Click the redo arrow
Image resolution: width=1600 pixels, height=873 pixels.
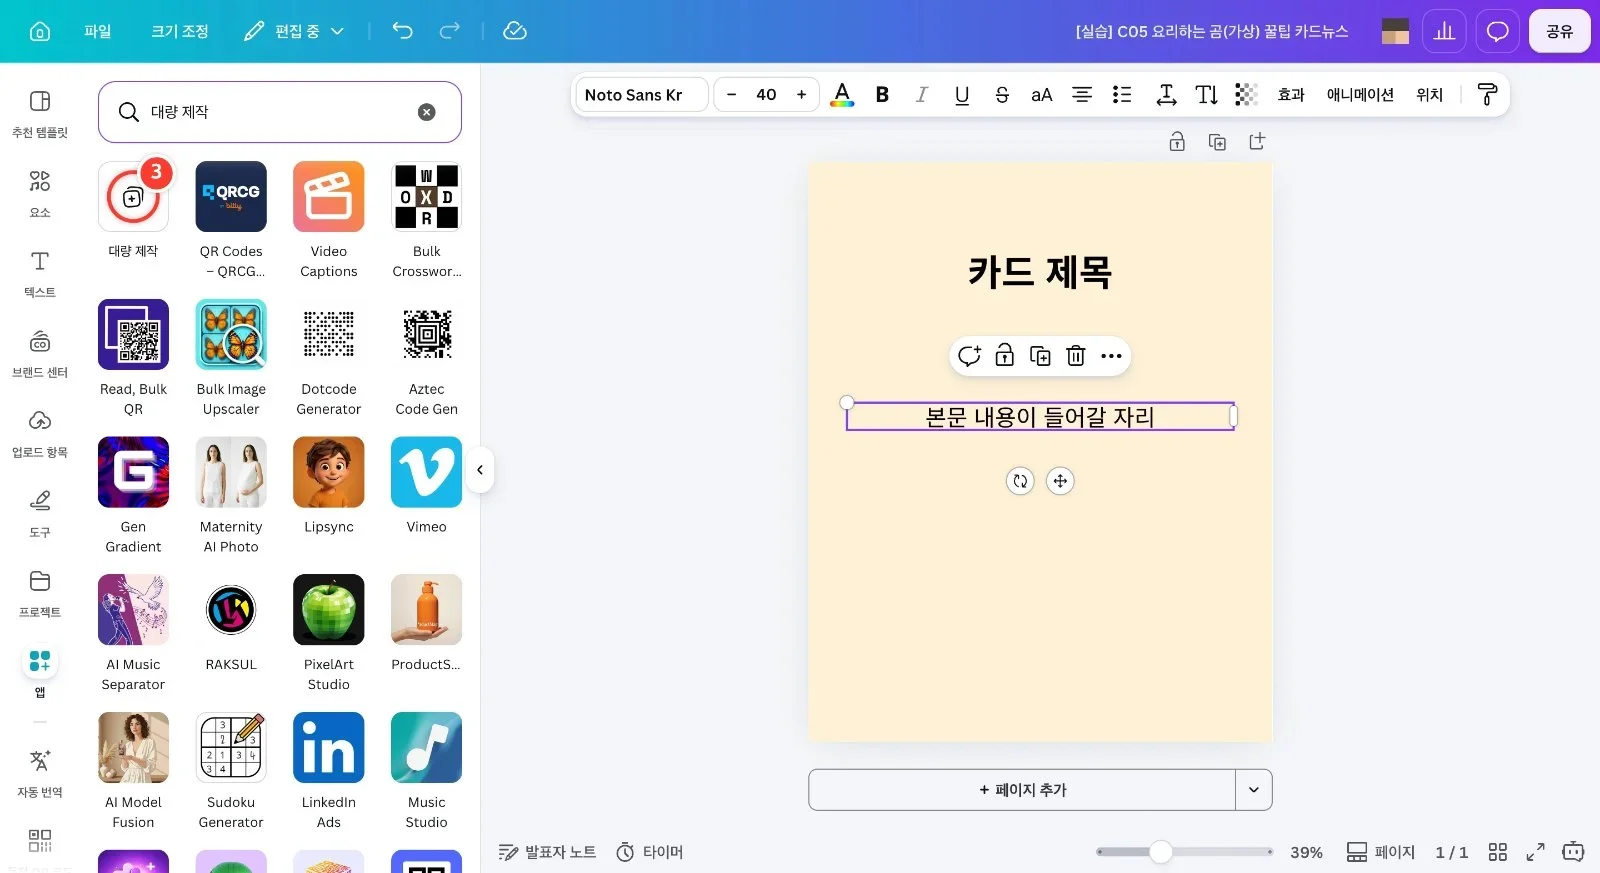point(450,31)
